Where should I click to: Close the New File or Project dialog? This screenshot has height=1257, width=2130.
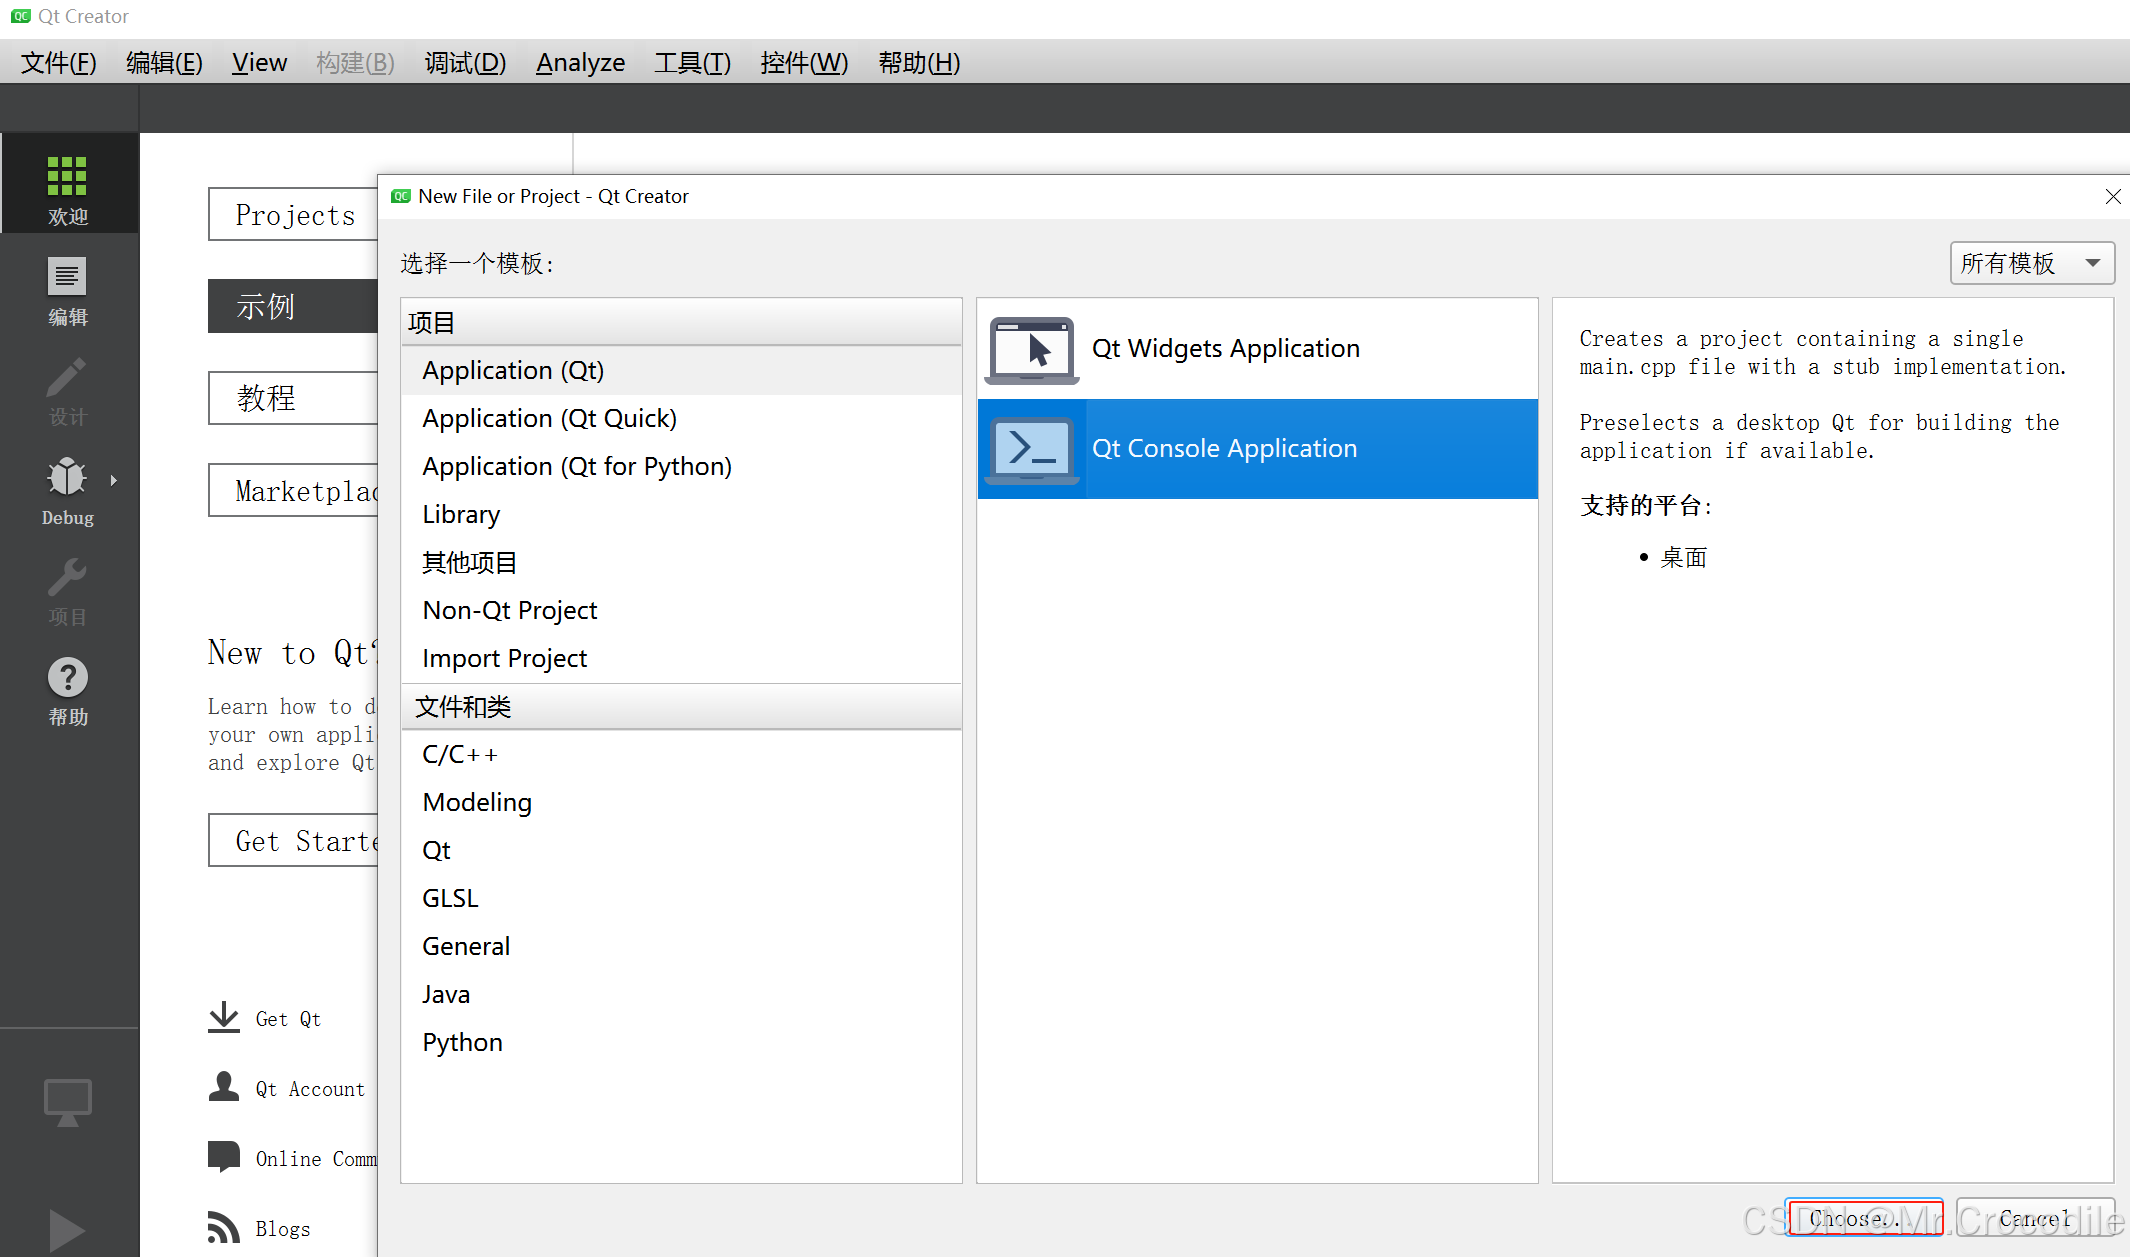point(2112,196)
